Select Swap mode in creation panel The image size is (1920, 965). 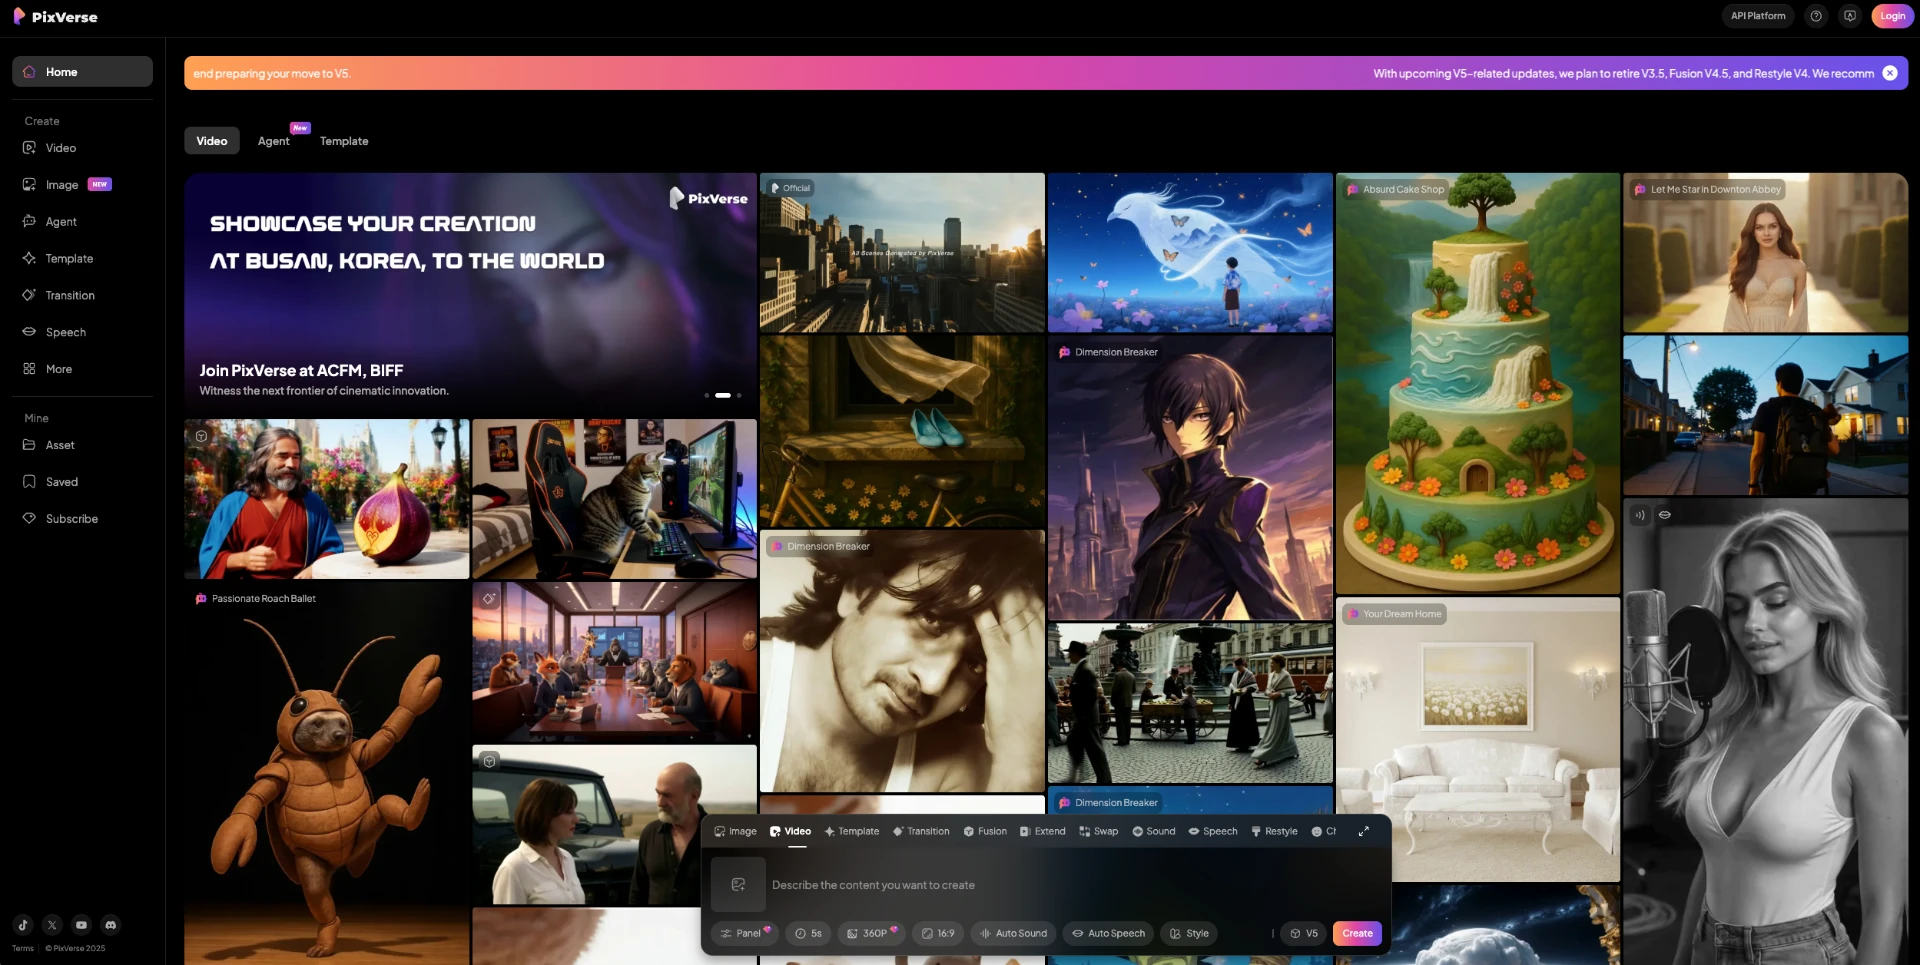pyautogui.click(x=1099, y=831)
